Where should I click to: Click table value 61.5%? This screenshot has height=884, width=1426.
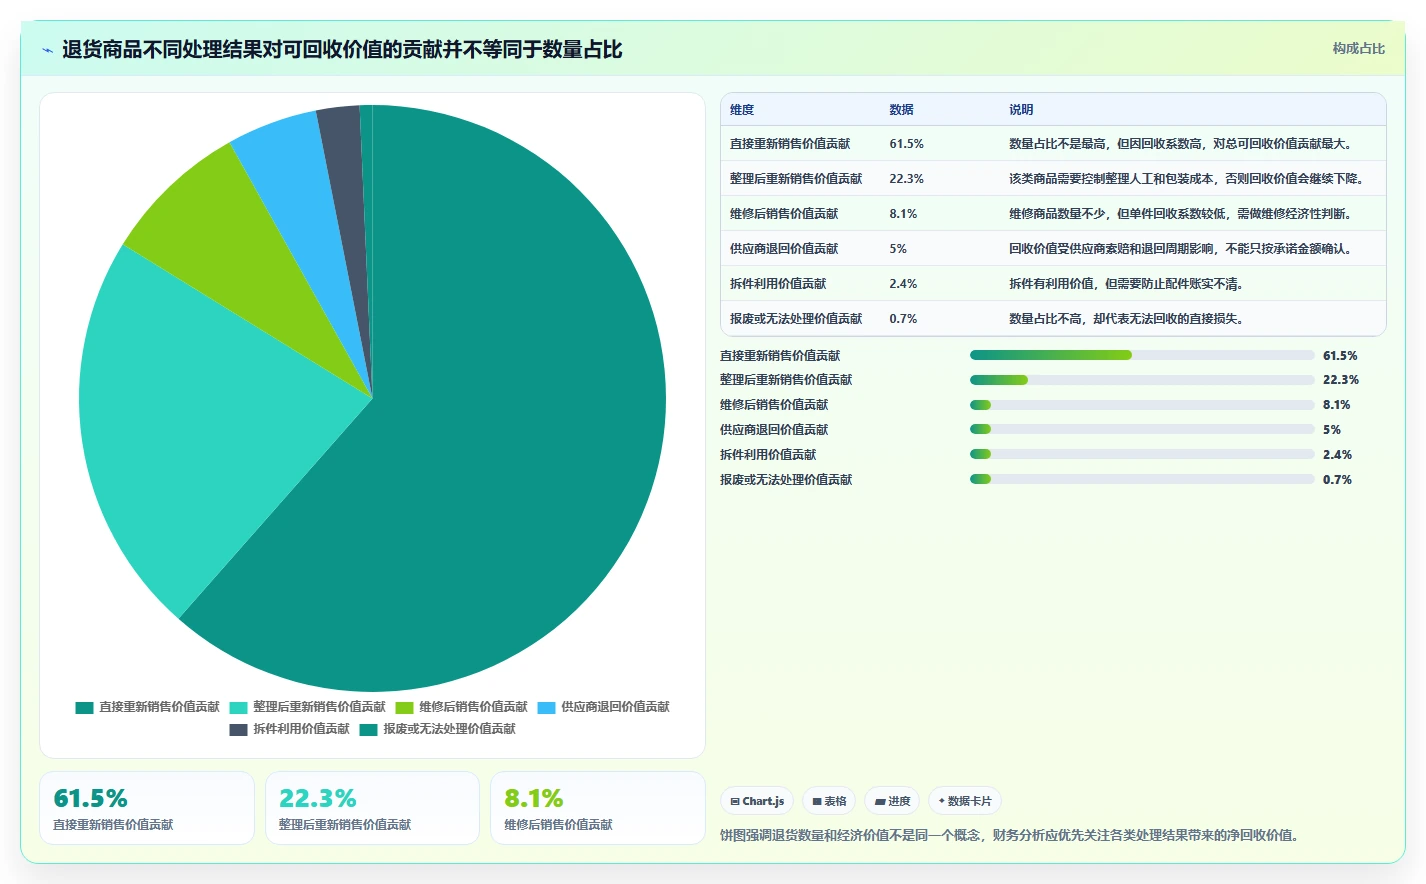tap(906, 144)
